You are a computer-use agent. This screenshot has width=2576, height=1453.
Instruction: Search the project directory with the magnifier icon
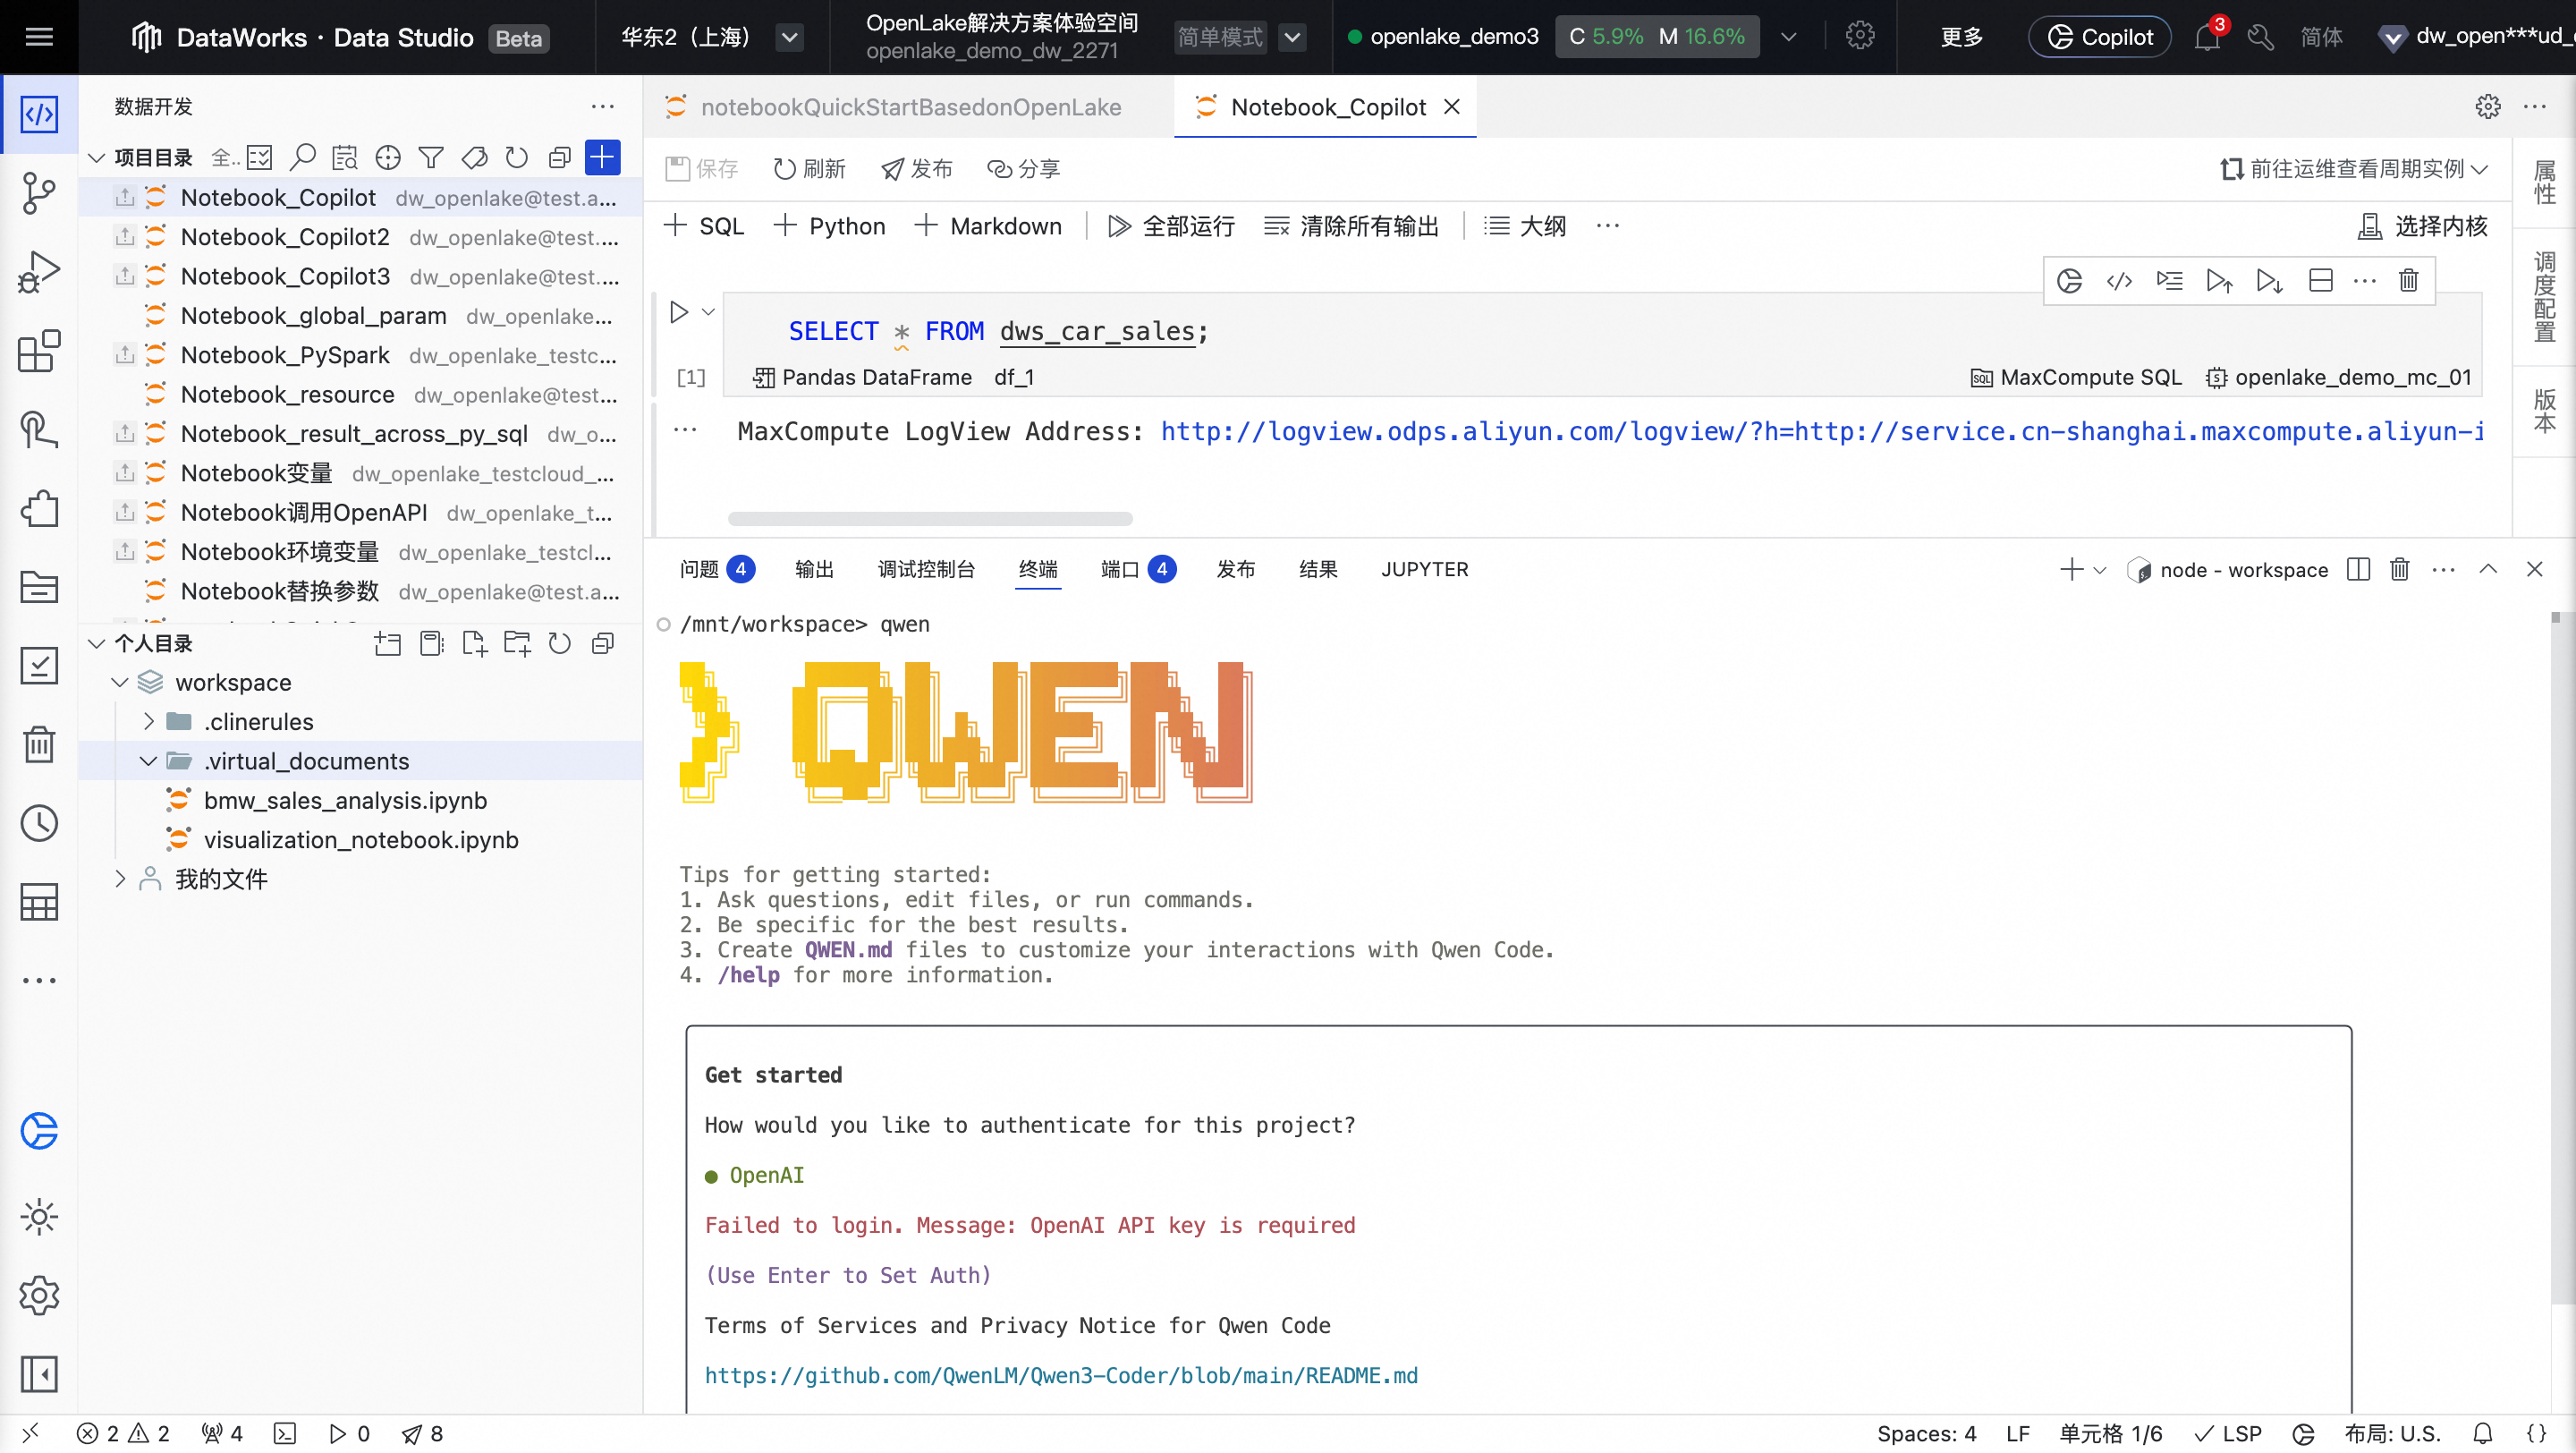click(302, 157)
